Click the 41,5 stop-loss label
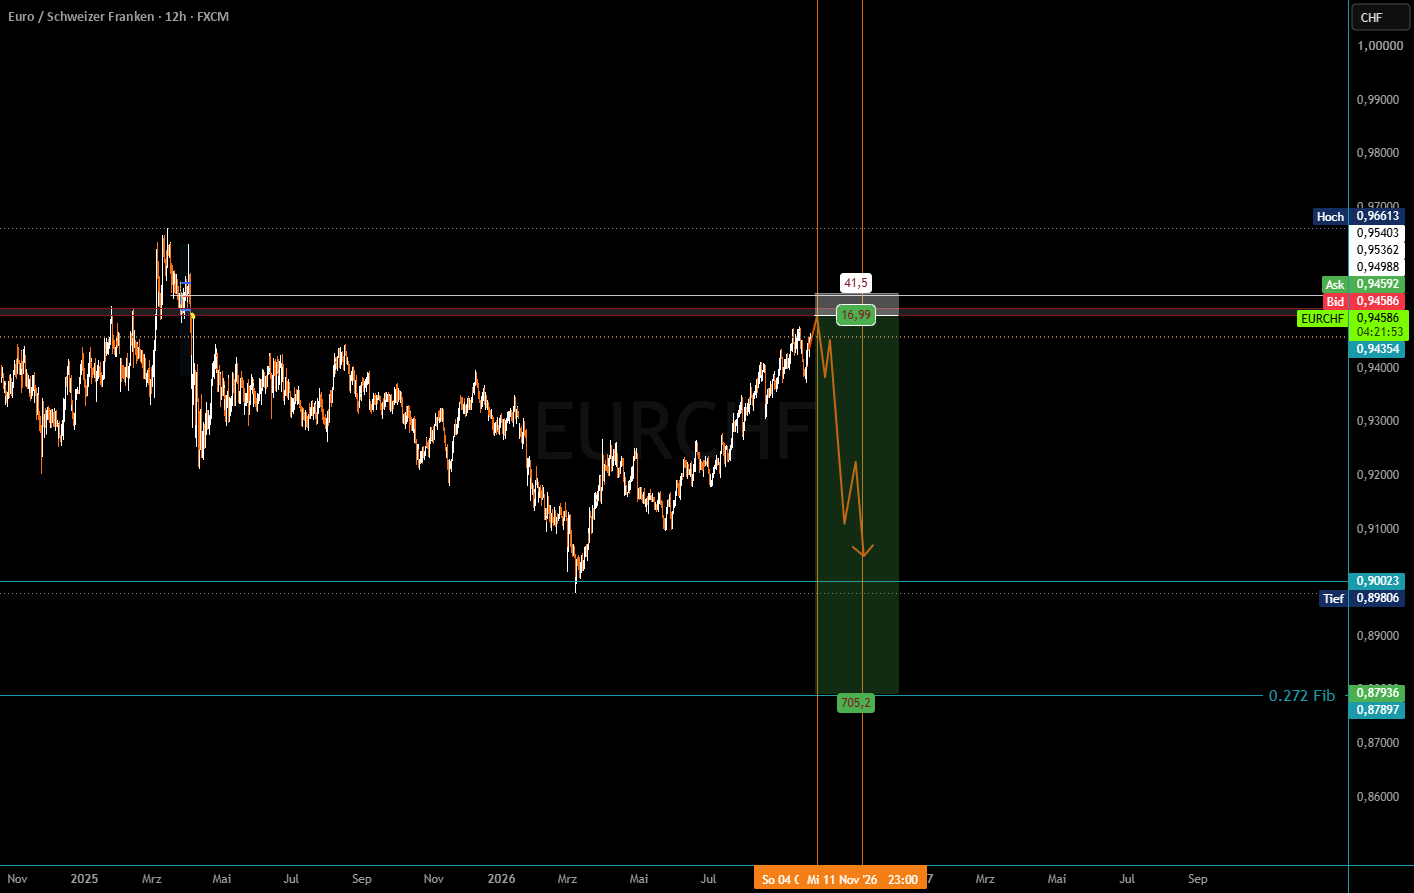1414x893 pixels. 856,283
